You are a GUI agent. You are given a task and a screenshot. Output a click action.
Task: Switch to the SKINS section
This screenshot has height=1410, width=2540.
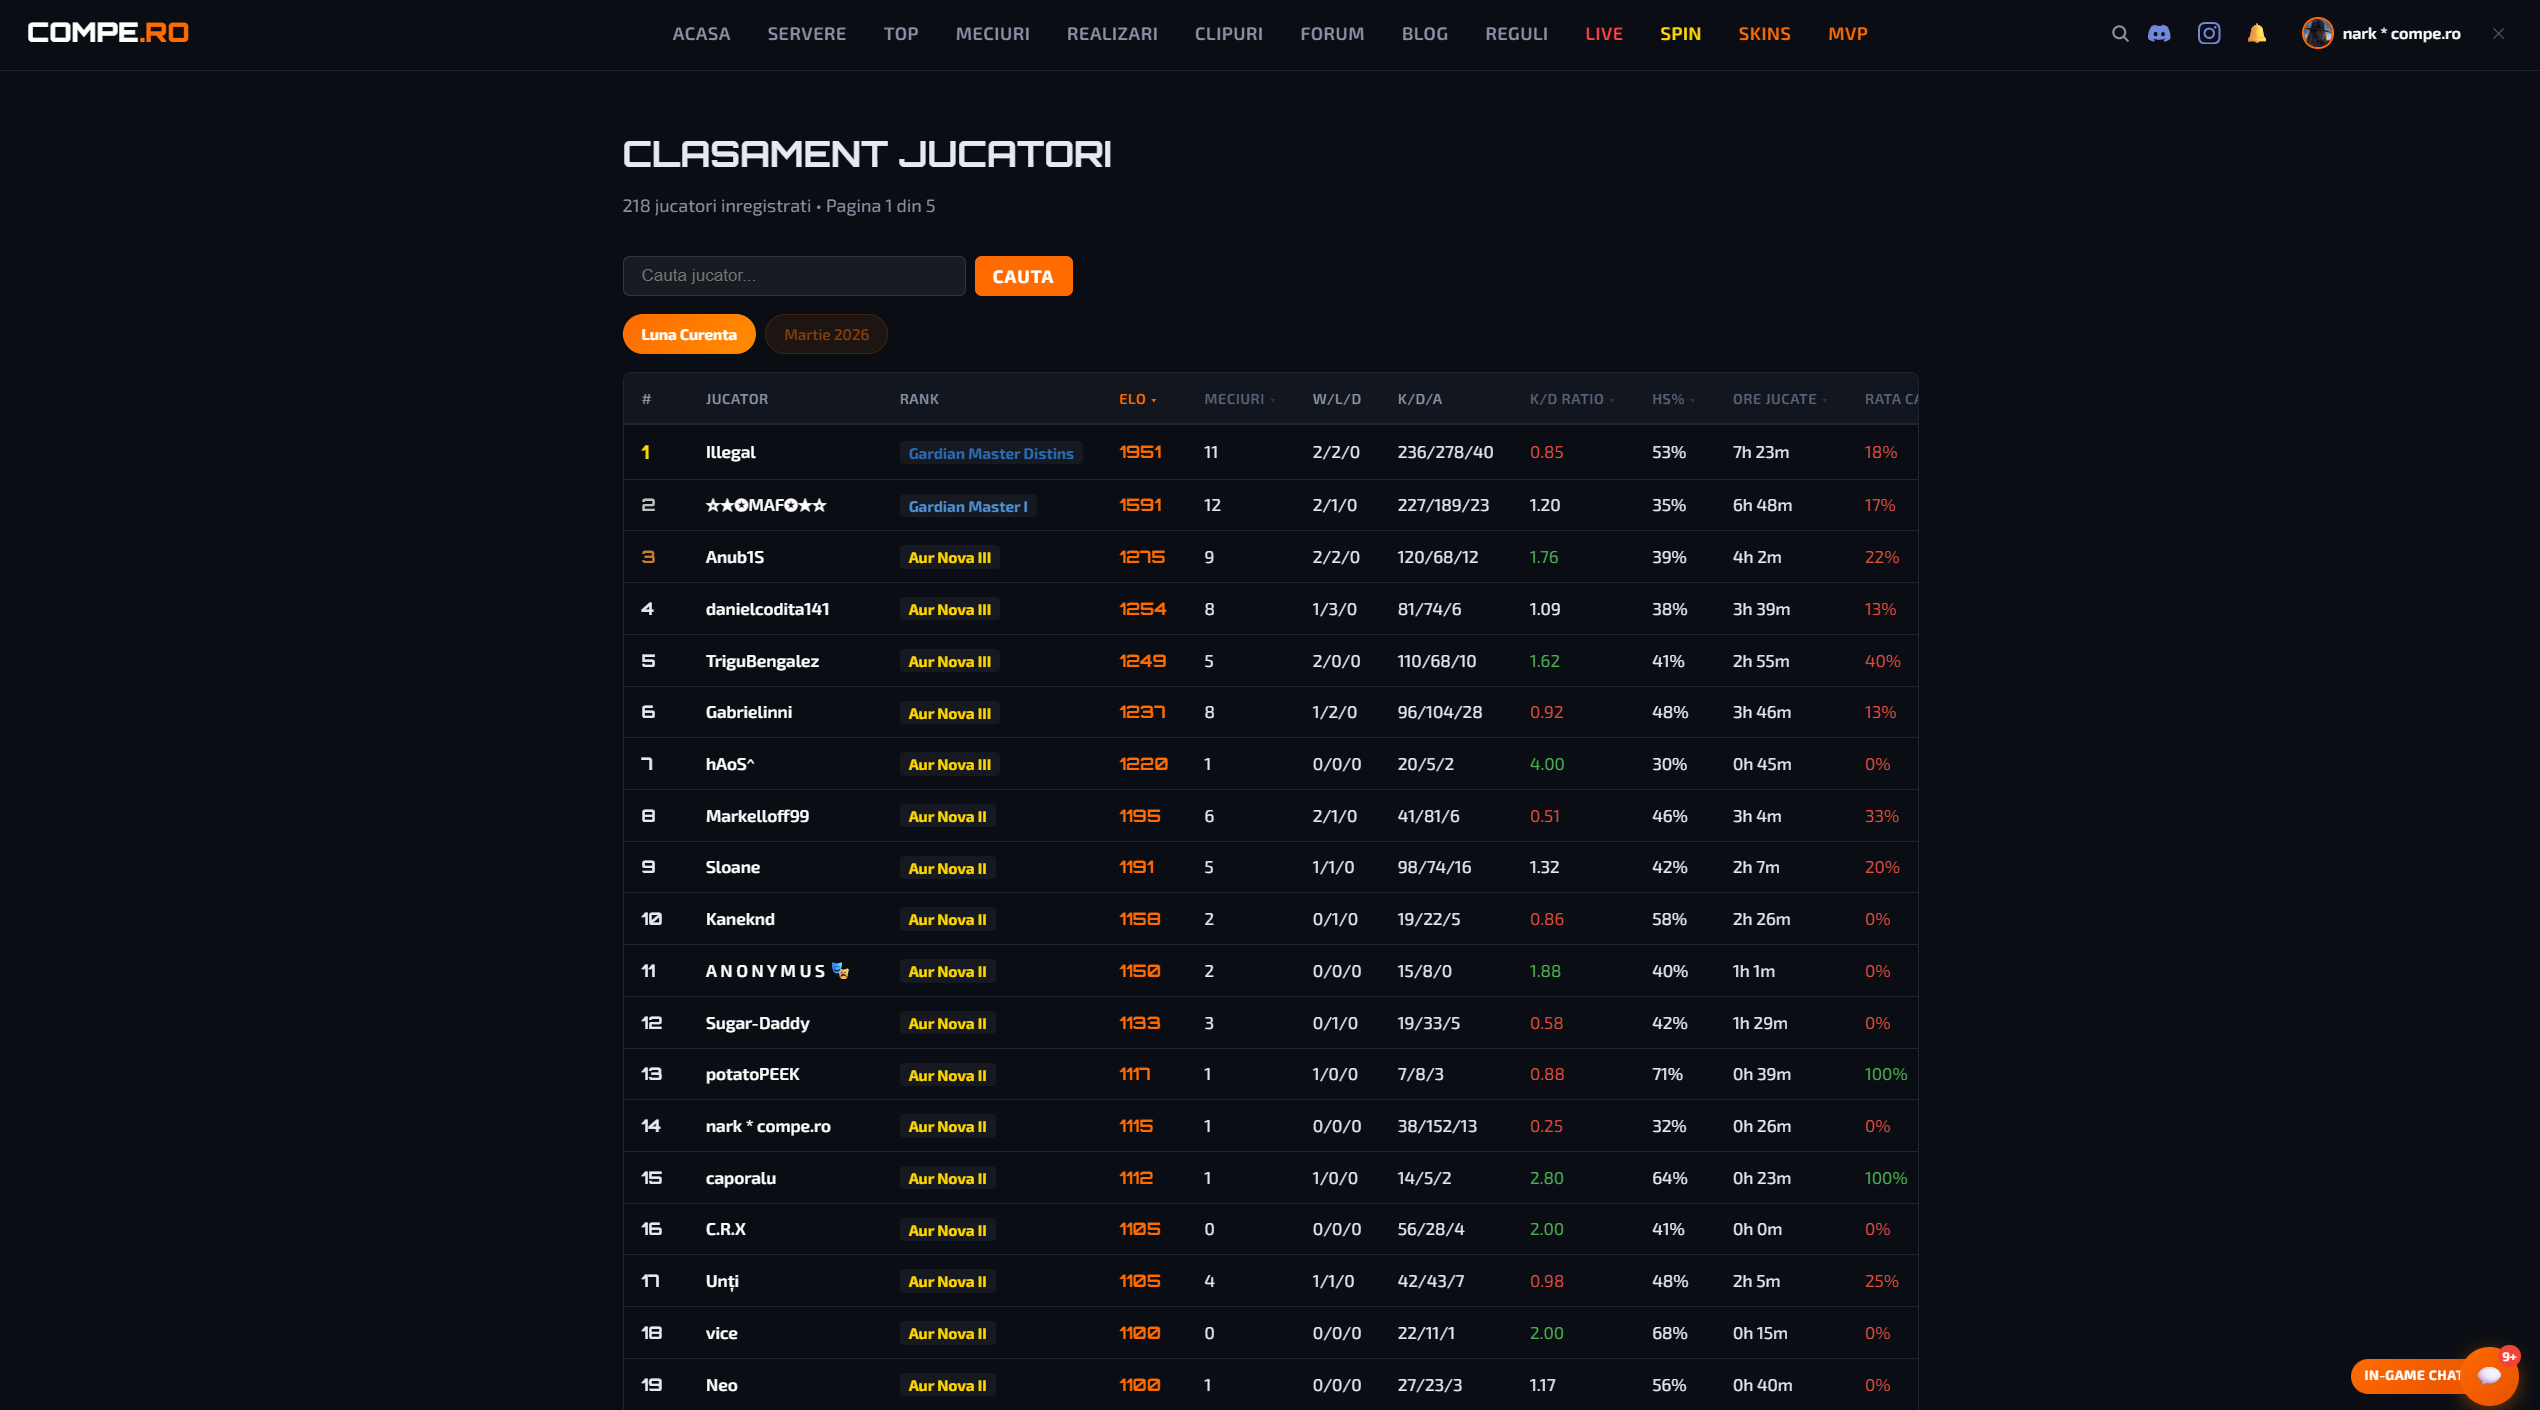[x=1764, y=33]
